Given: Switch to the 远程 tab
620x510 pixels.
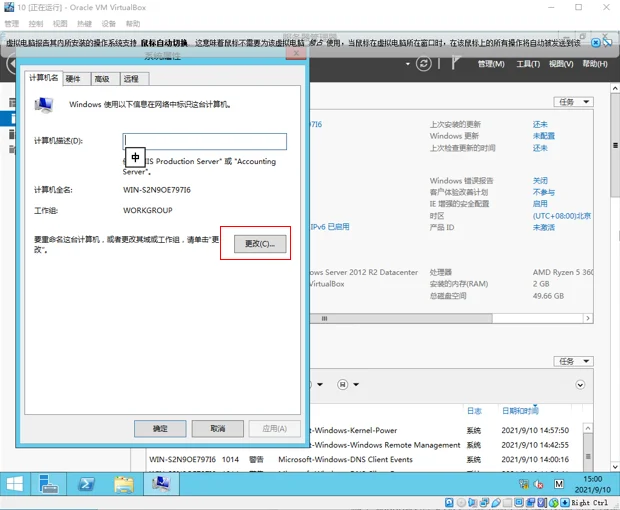Looking at the screenshot, I should [134, 79].
